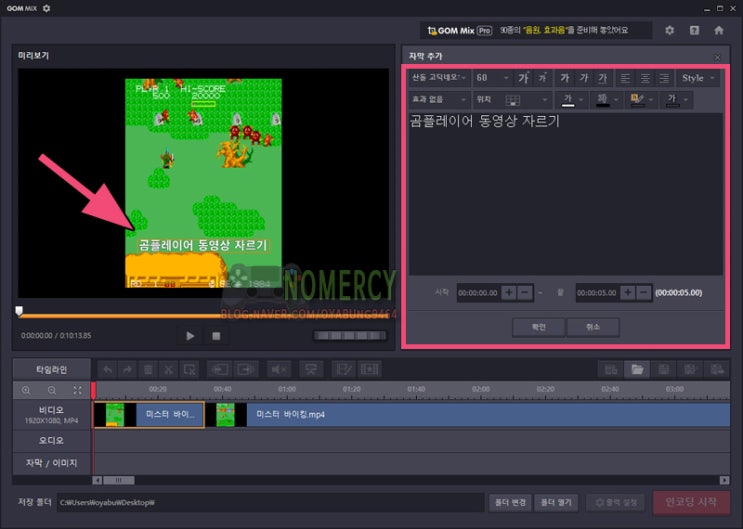Click the screen transition toolbar icon
This screenshot has width=743, height=529.
coord(311,370)
